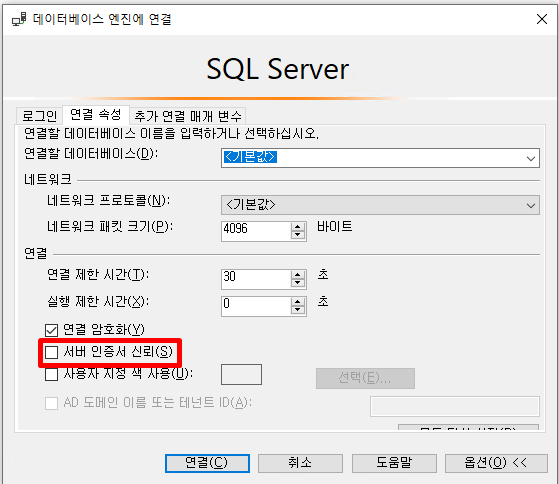Collapse options with 옵션(O) << button

click(496, 463)
